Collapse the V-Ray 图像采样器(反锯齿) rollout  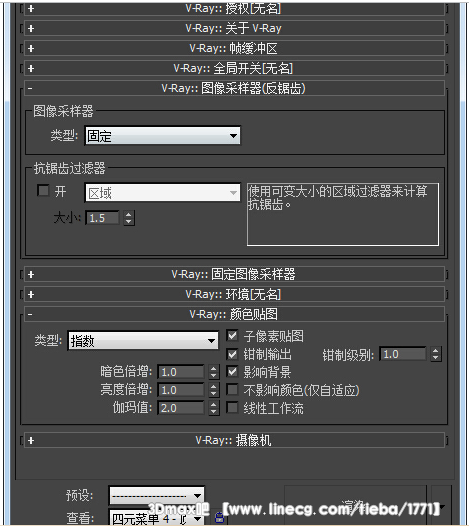(x=234, y=89)
